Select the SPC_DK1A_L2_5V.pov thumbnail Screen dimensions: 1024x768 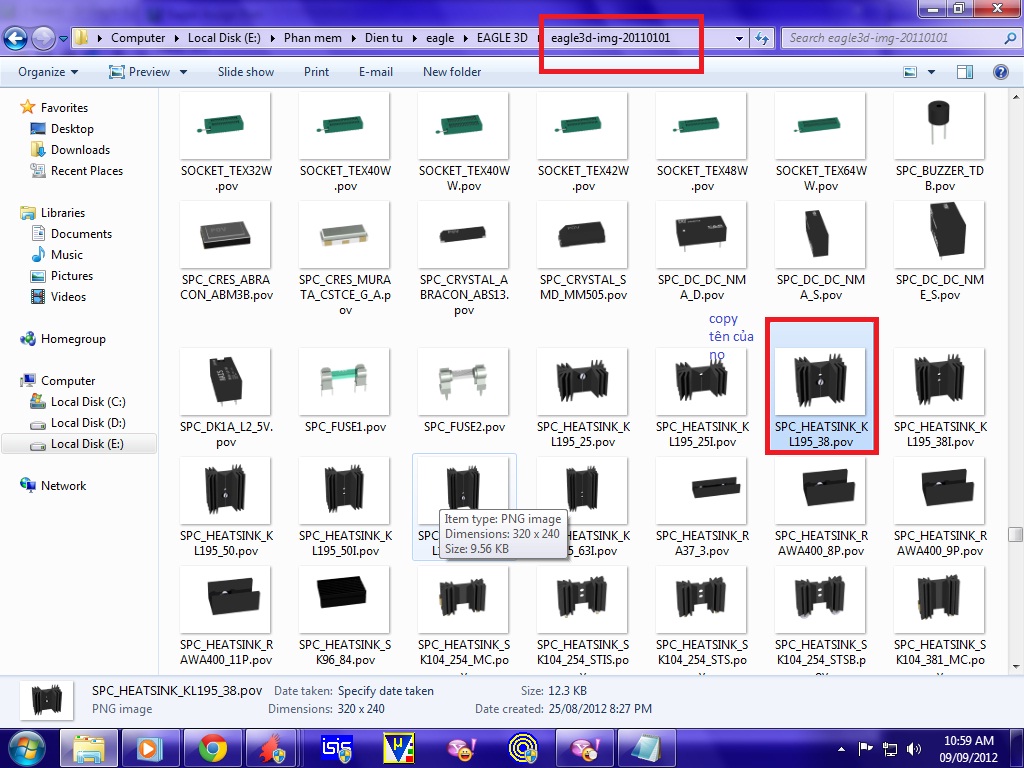(226, 381)
